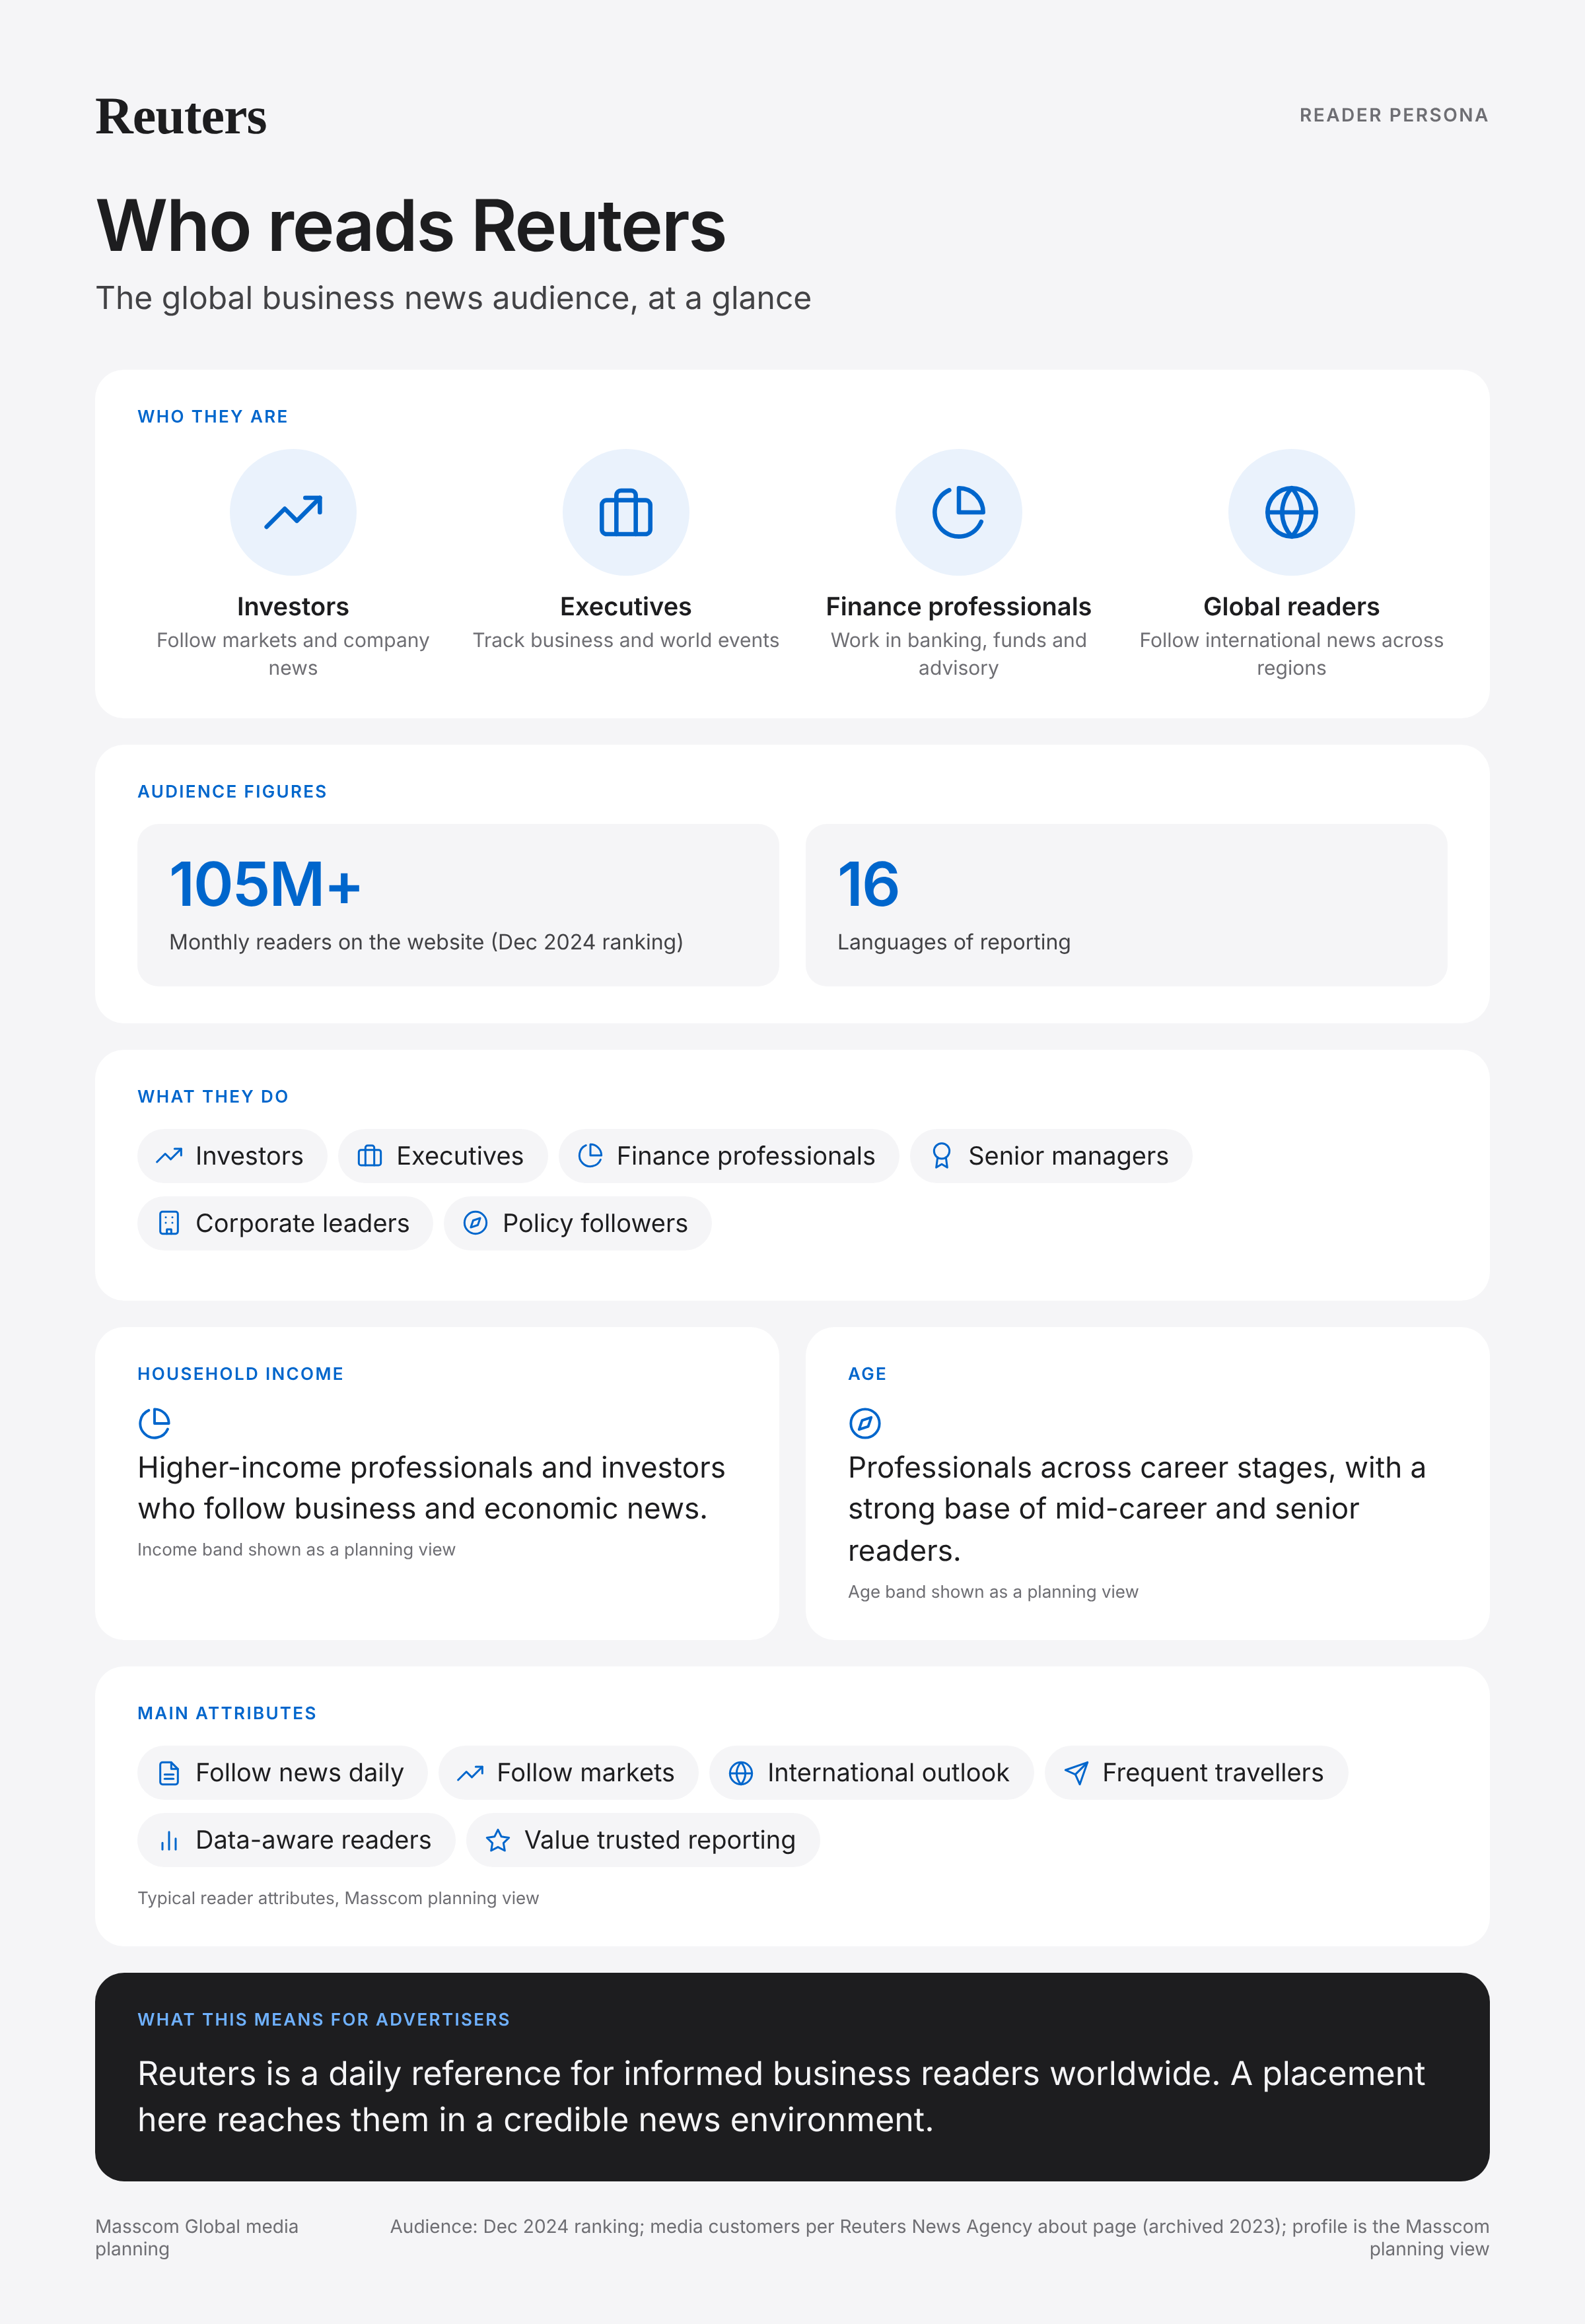Click 'Track business and world events' text
This screenshot has width=1585, height=2324.
coord(626,640)
